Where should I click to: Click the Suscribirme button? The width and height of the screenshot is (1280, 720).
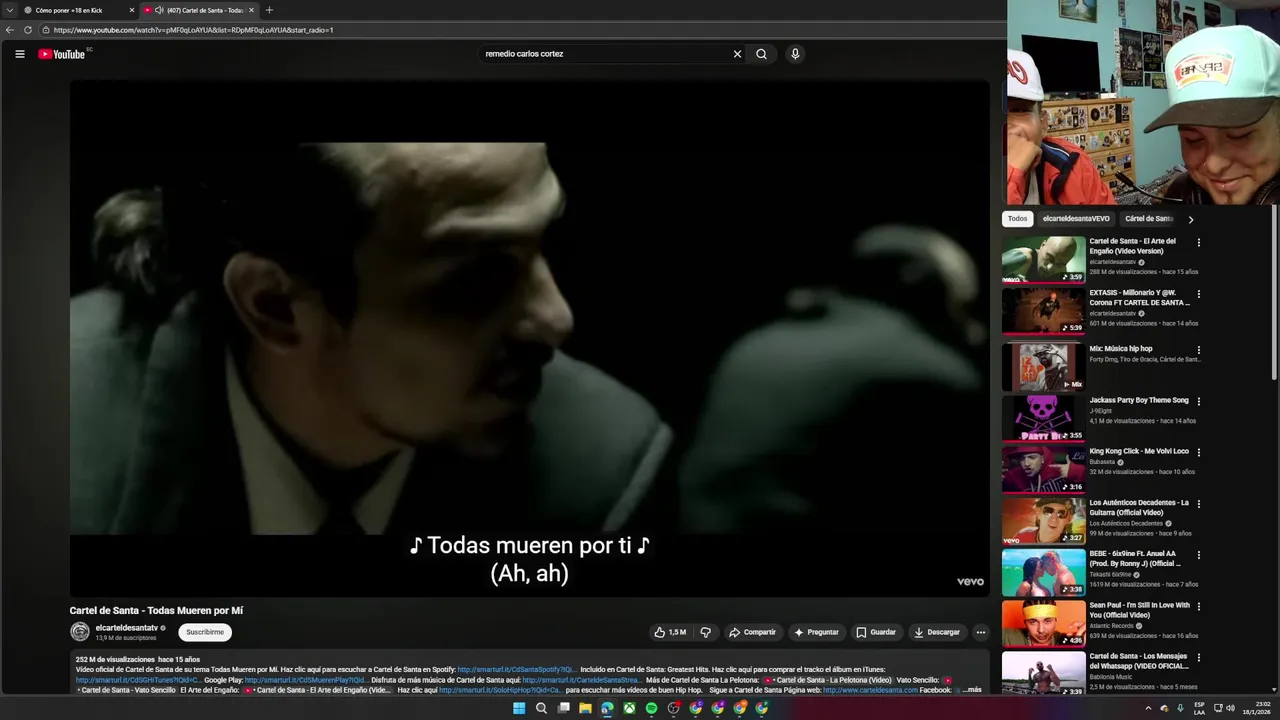pos(205,632)
